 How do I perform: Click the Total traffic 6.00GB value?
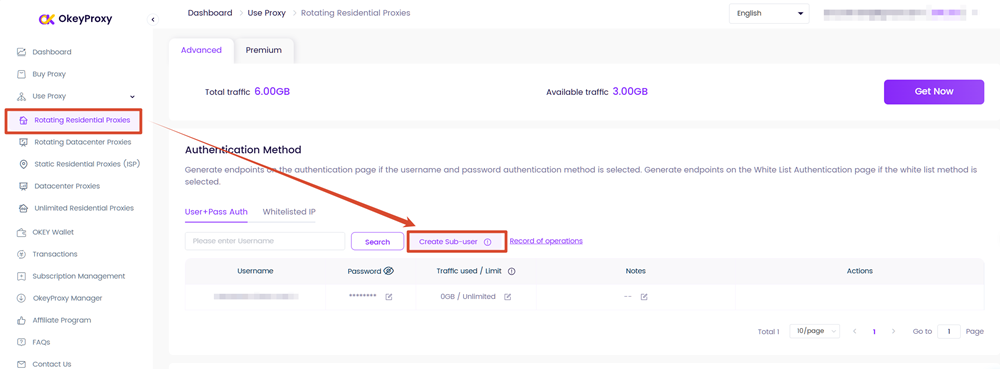pos(272,92)
